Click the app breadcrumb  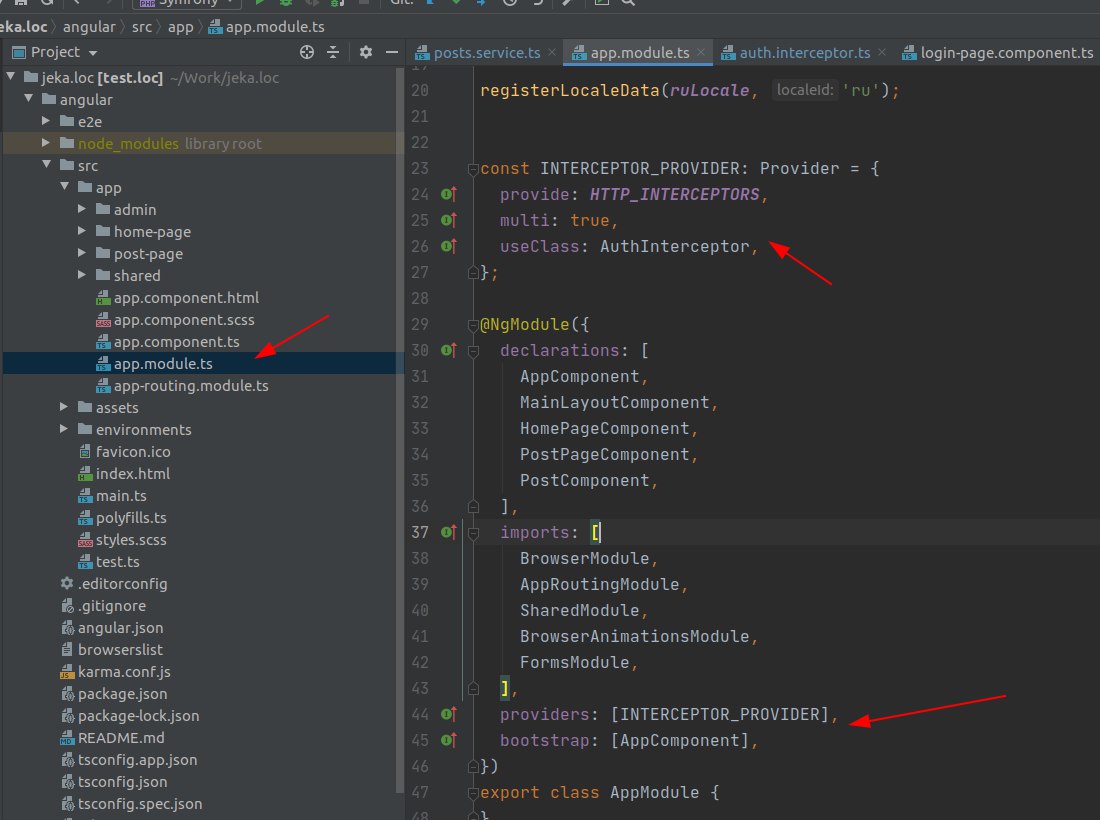(180, 27)
